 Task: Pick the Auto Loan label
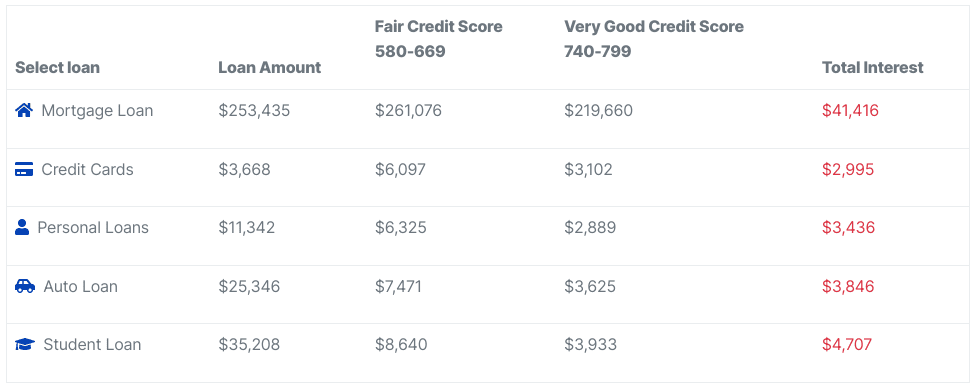(x=80, y=286)
